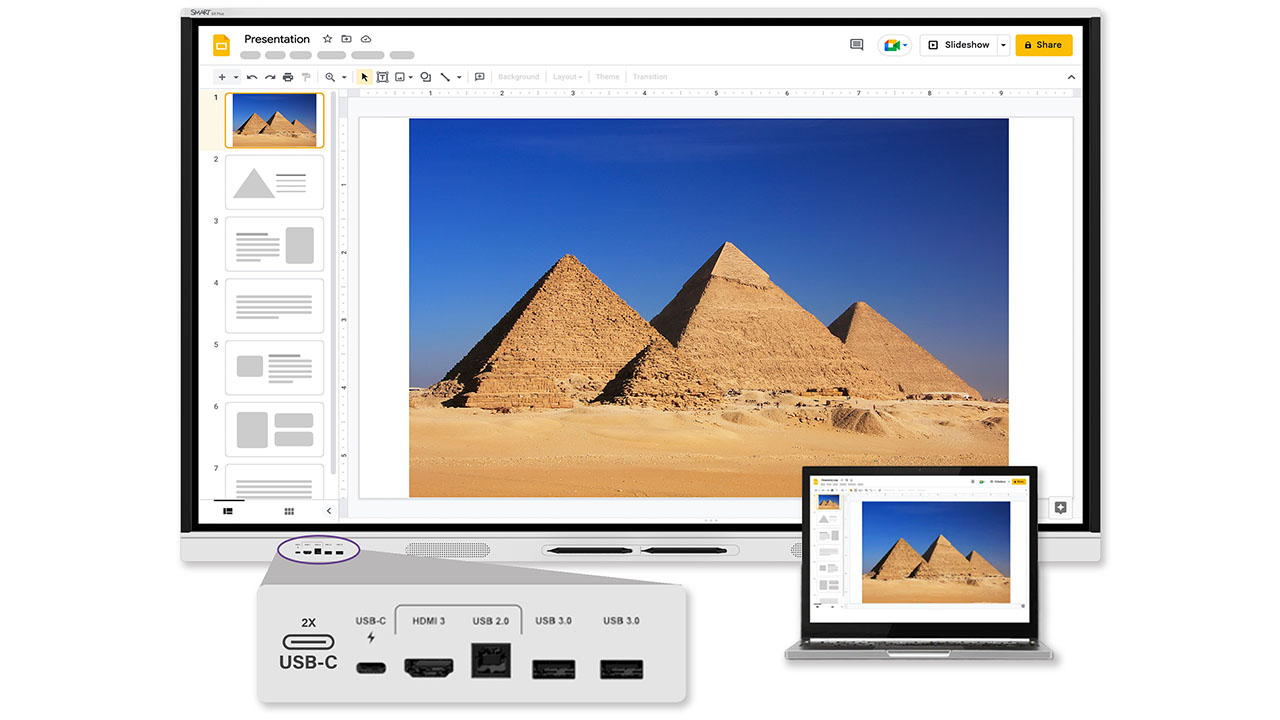Screen dimensions: 1280x720
Task: Expand the Zoom tool dropdown
Action: point(342,77)
